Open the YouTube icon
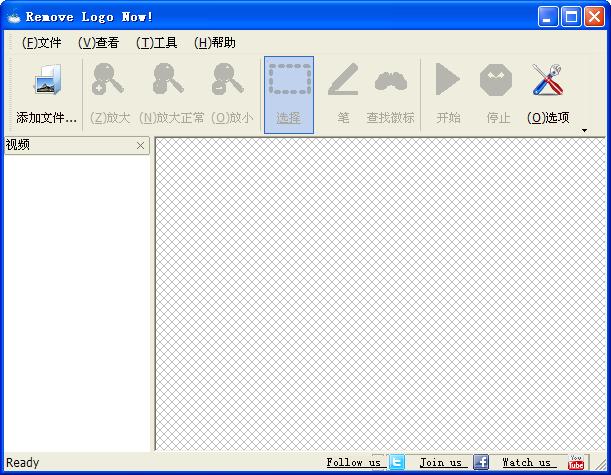The height and width of the screenshot is (475, 611). pyautogui.click(x=576, y=463)
